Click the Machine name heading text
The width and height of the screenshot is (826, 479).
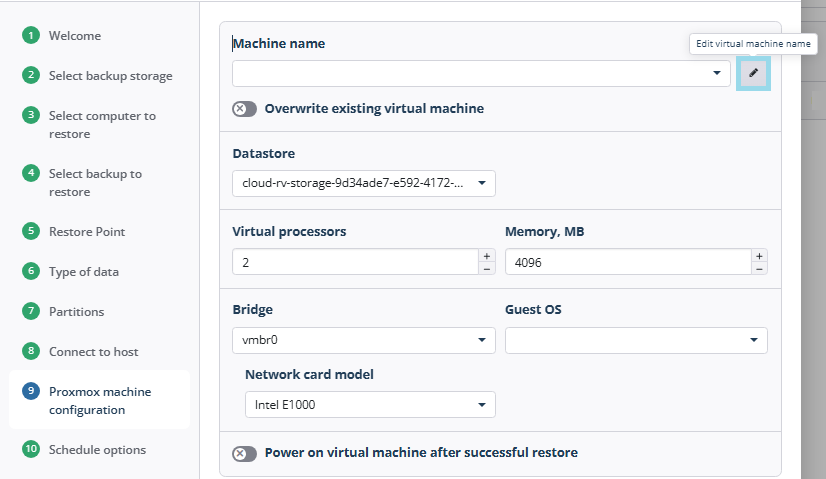point(279,44)
